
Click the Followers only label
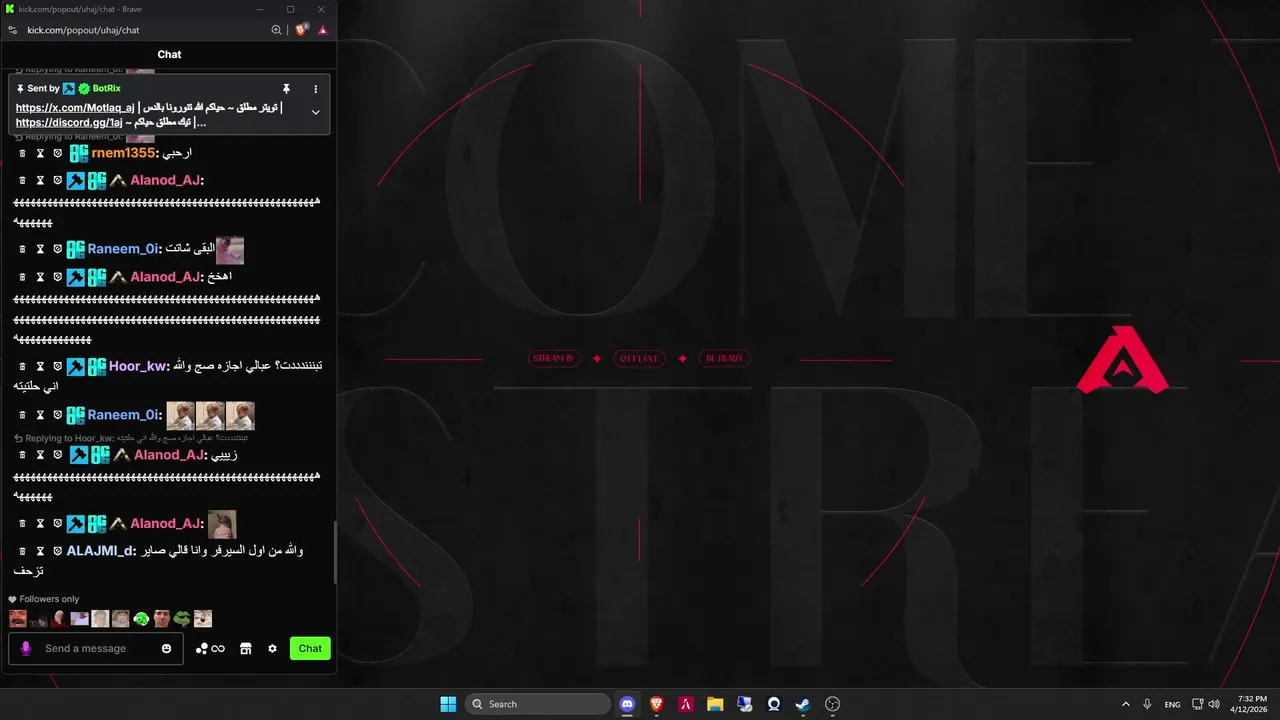pos(49,600)
